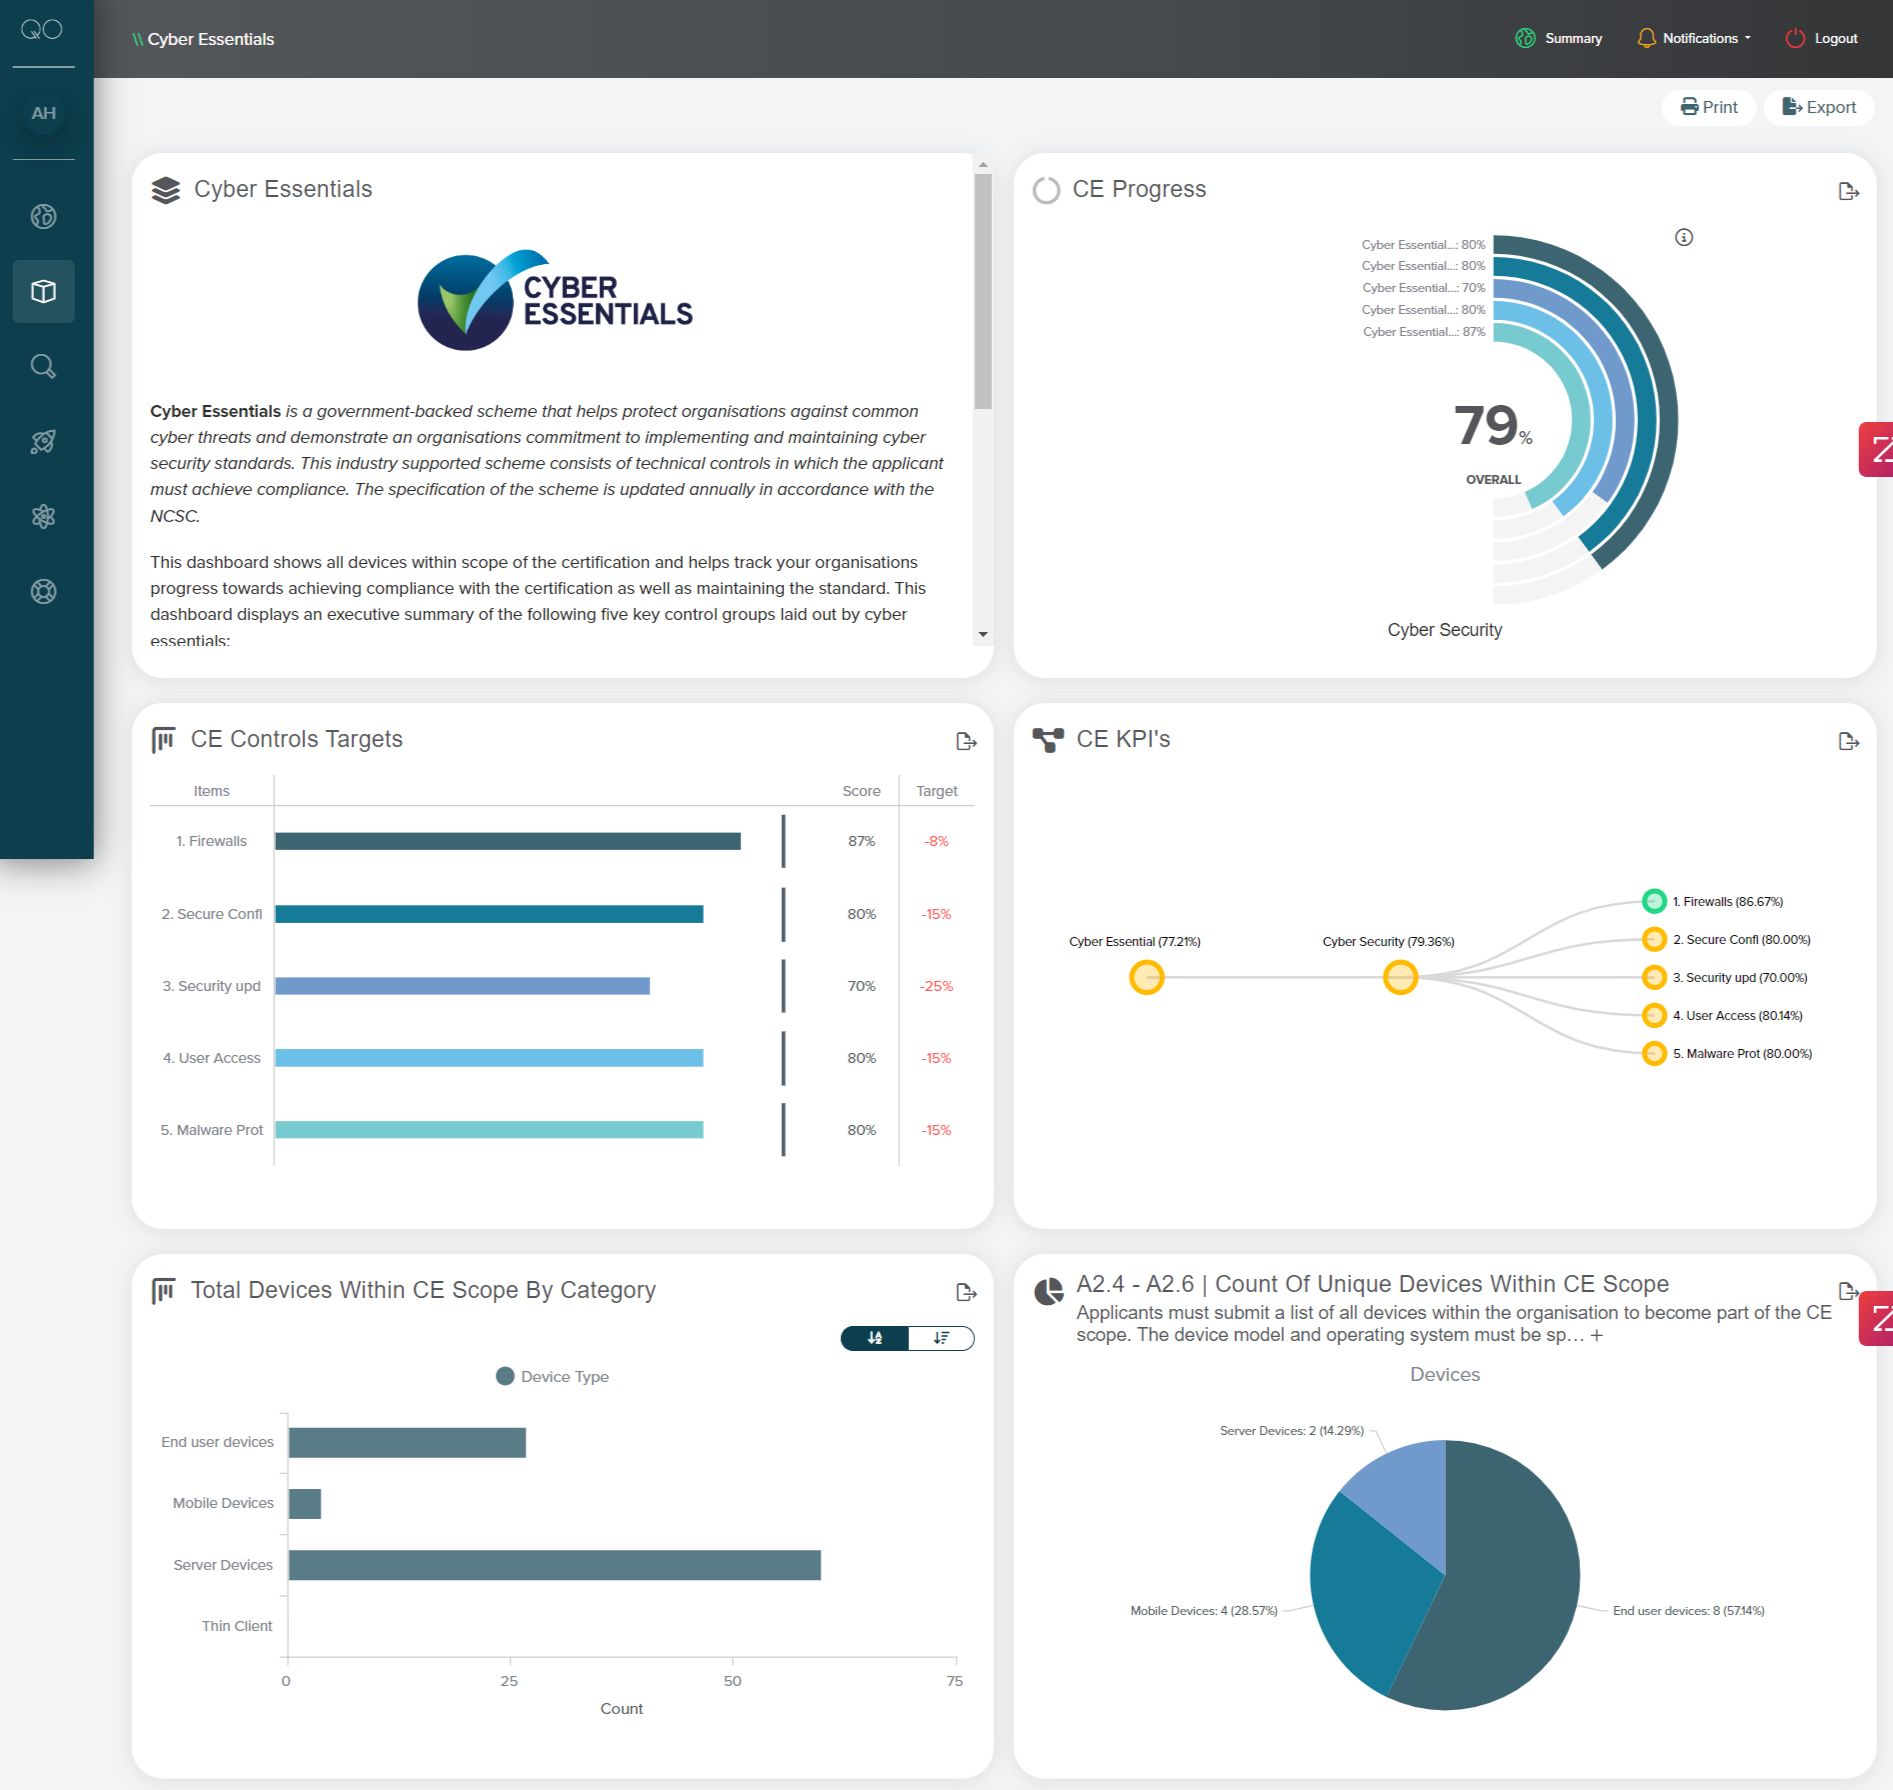
Task: Click the lifebuoy support icon in sidebar
Action: coord(43,591)
